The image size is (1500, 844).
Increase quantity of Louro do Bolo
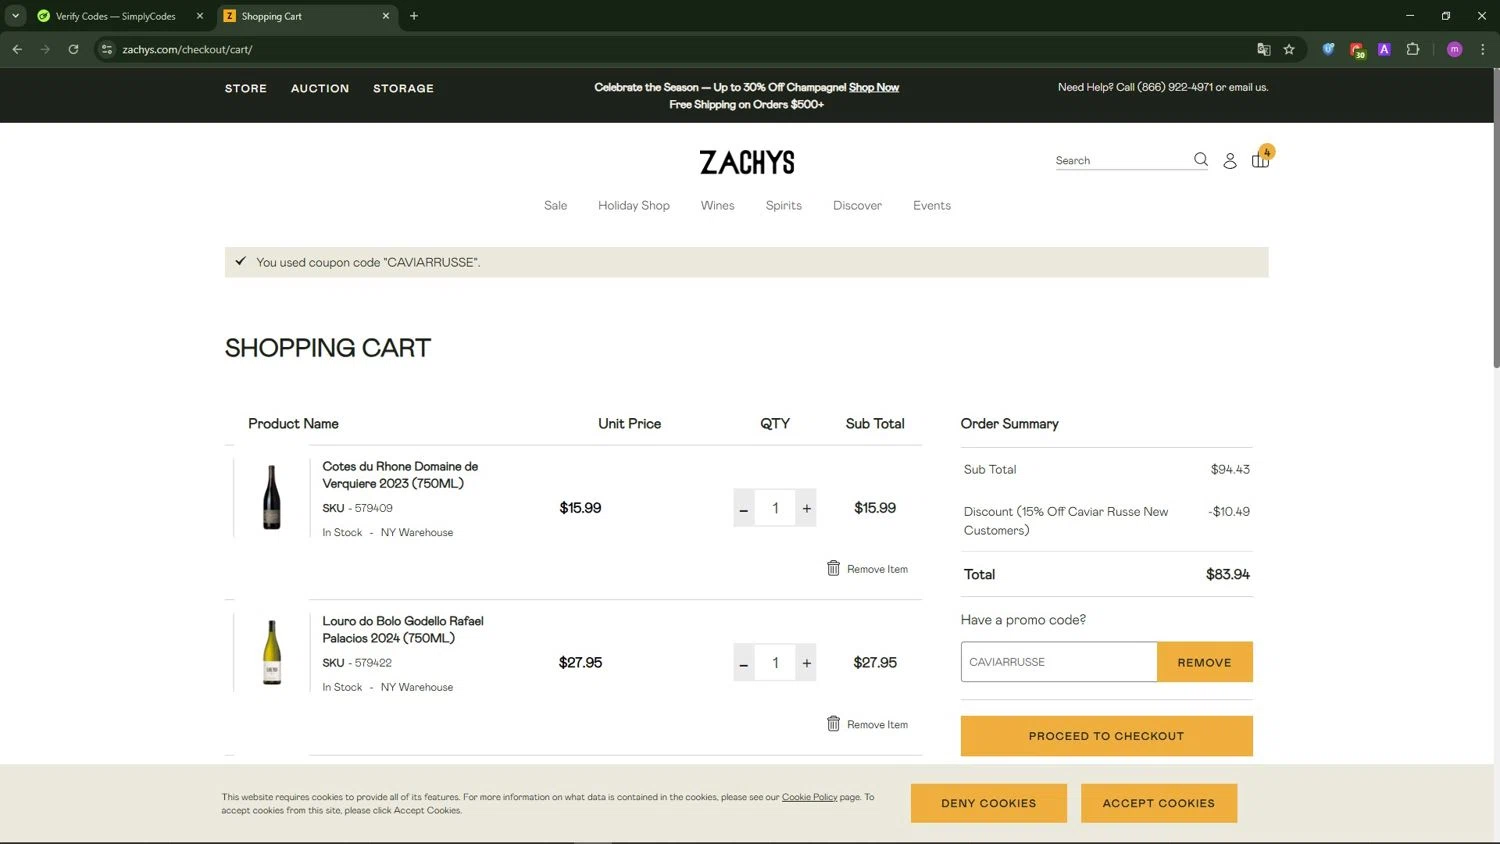pos(806,663)
